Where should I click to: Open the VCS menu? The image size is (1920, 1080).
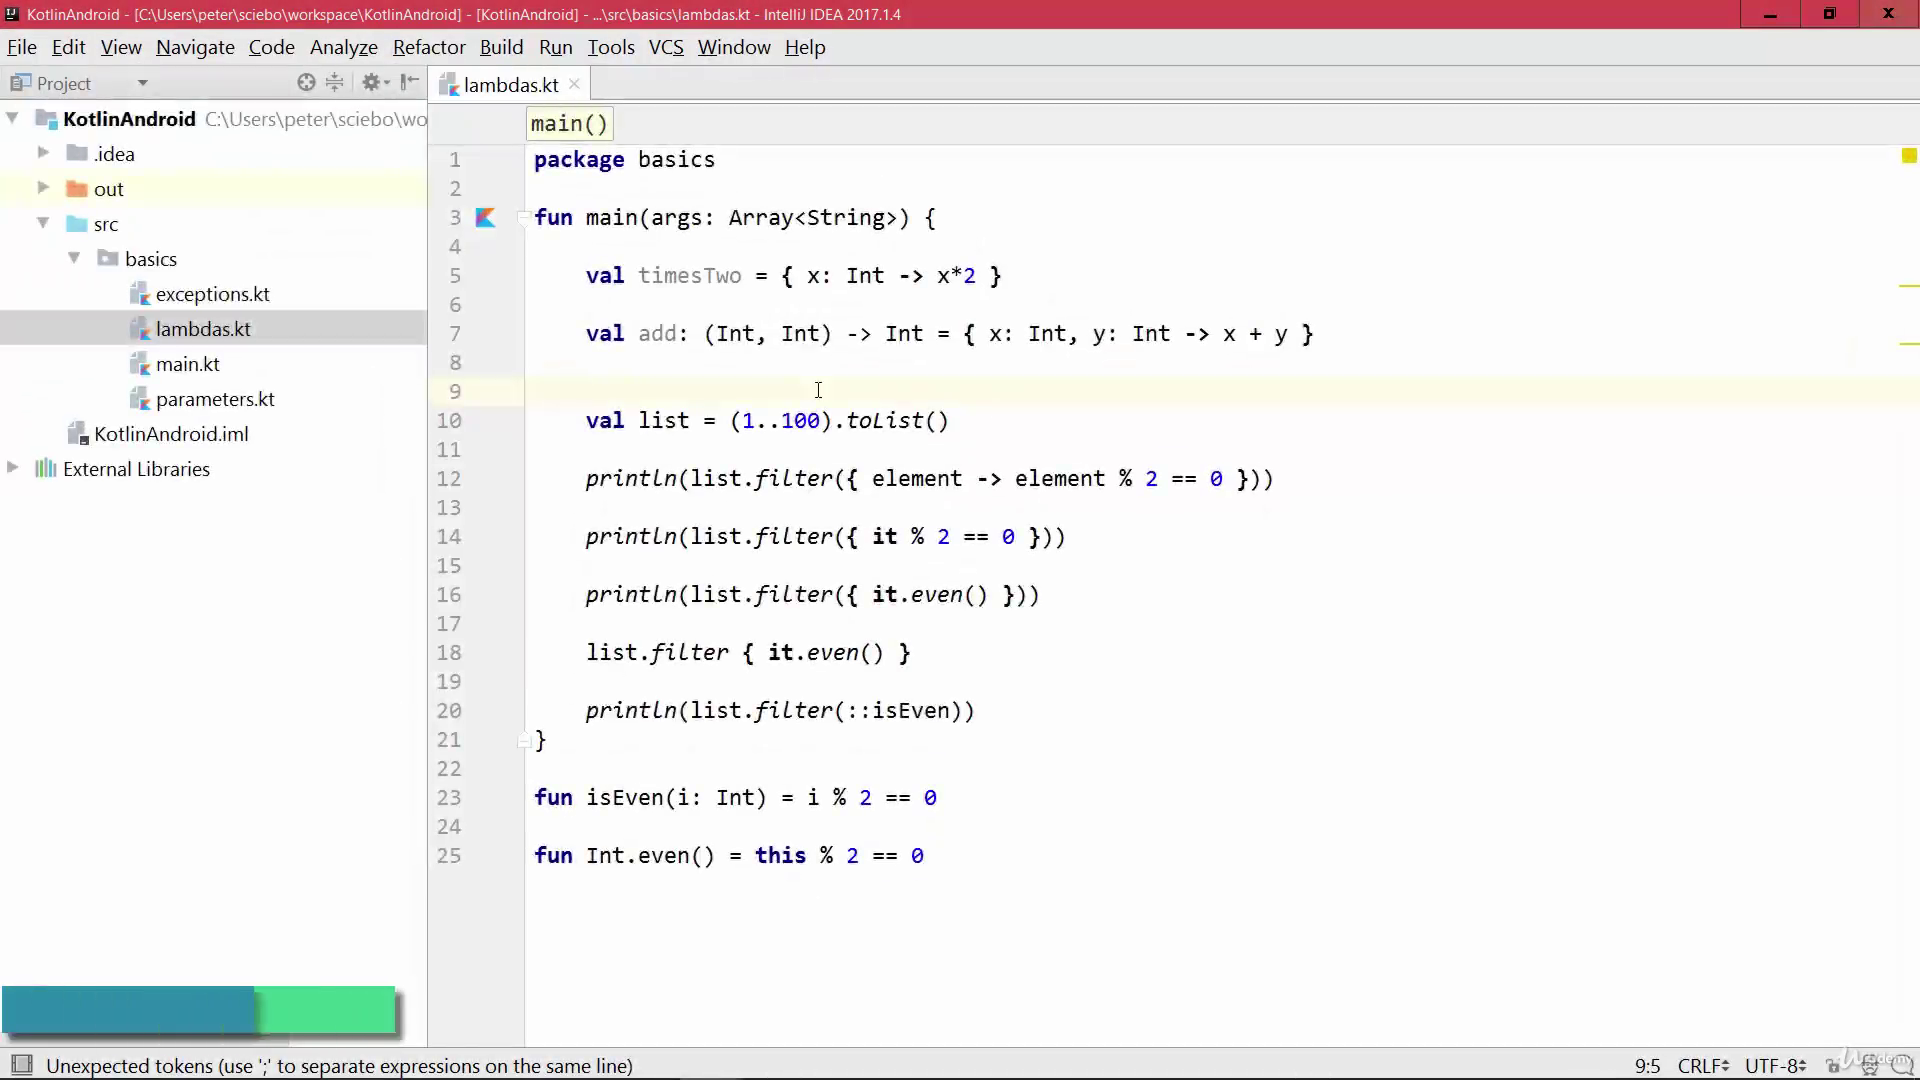(666, 47)
